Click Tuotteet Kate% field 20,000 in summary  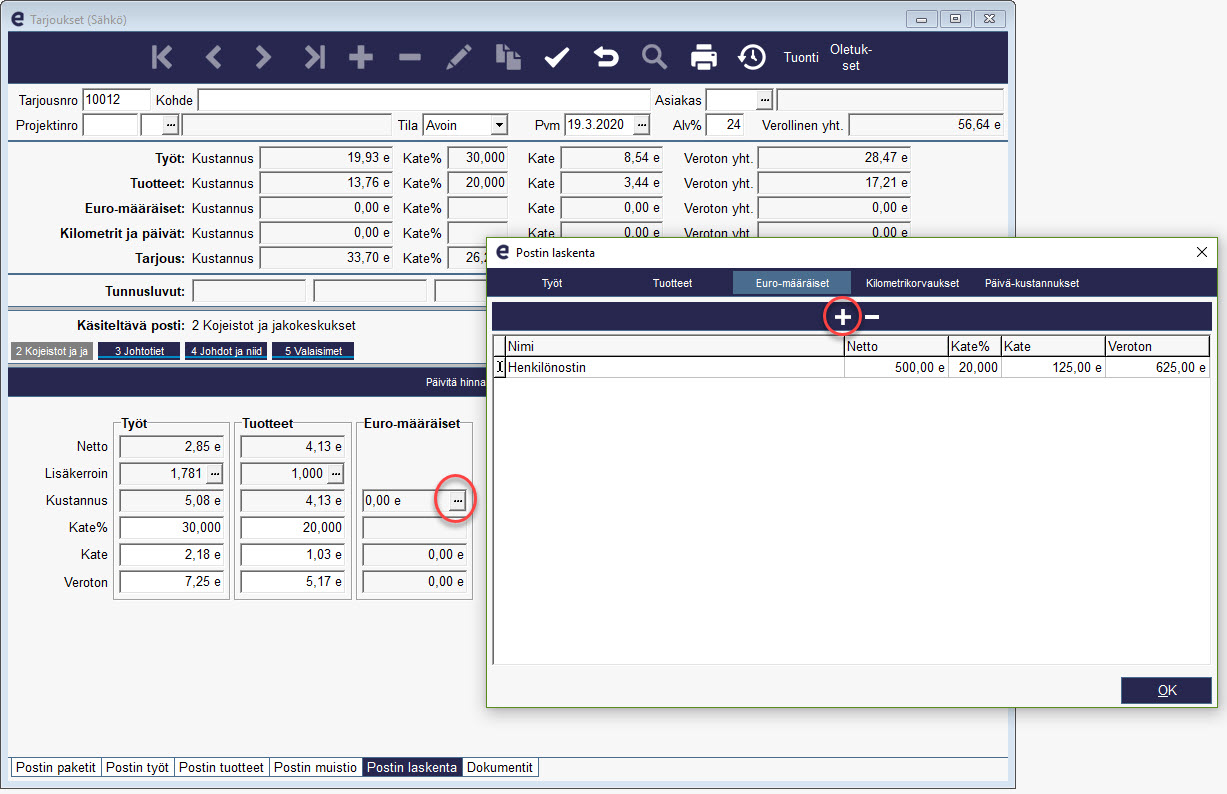click(x=477, y=183)
